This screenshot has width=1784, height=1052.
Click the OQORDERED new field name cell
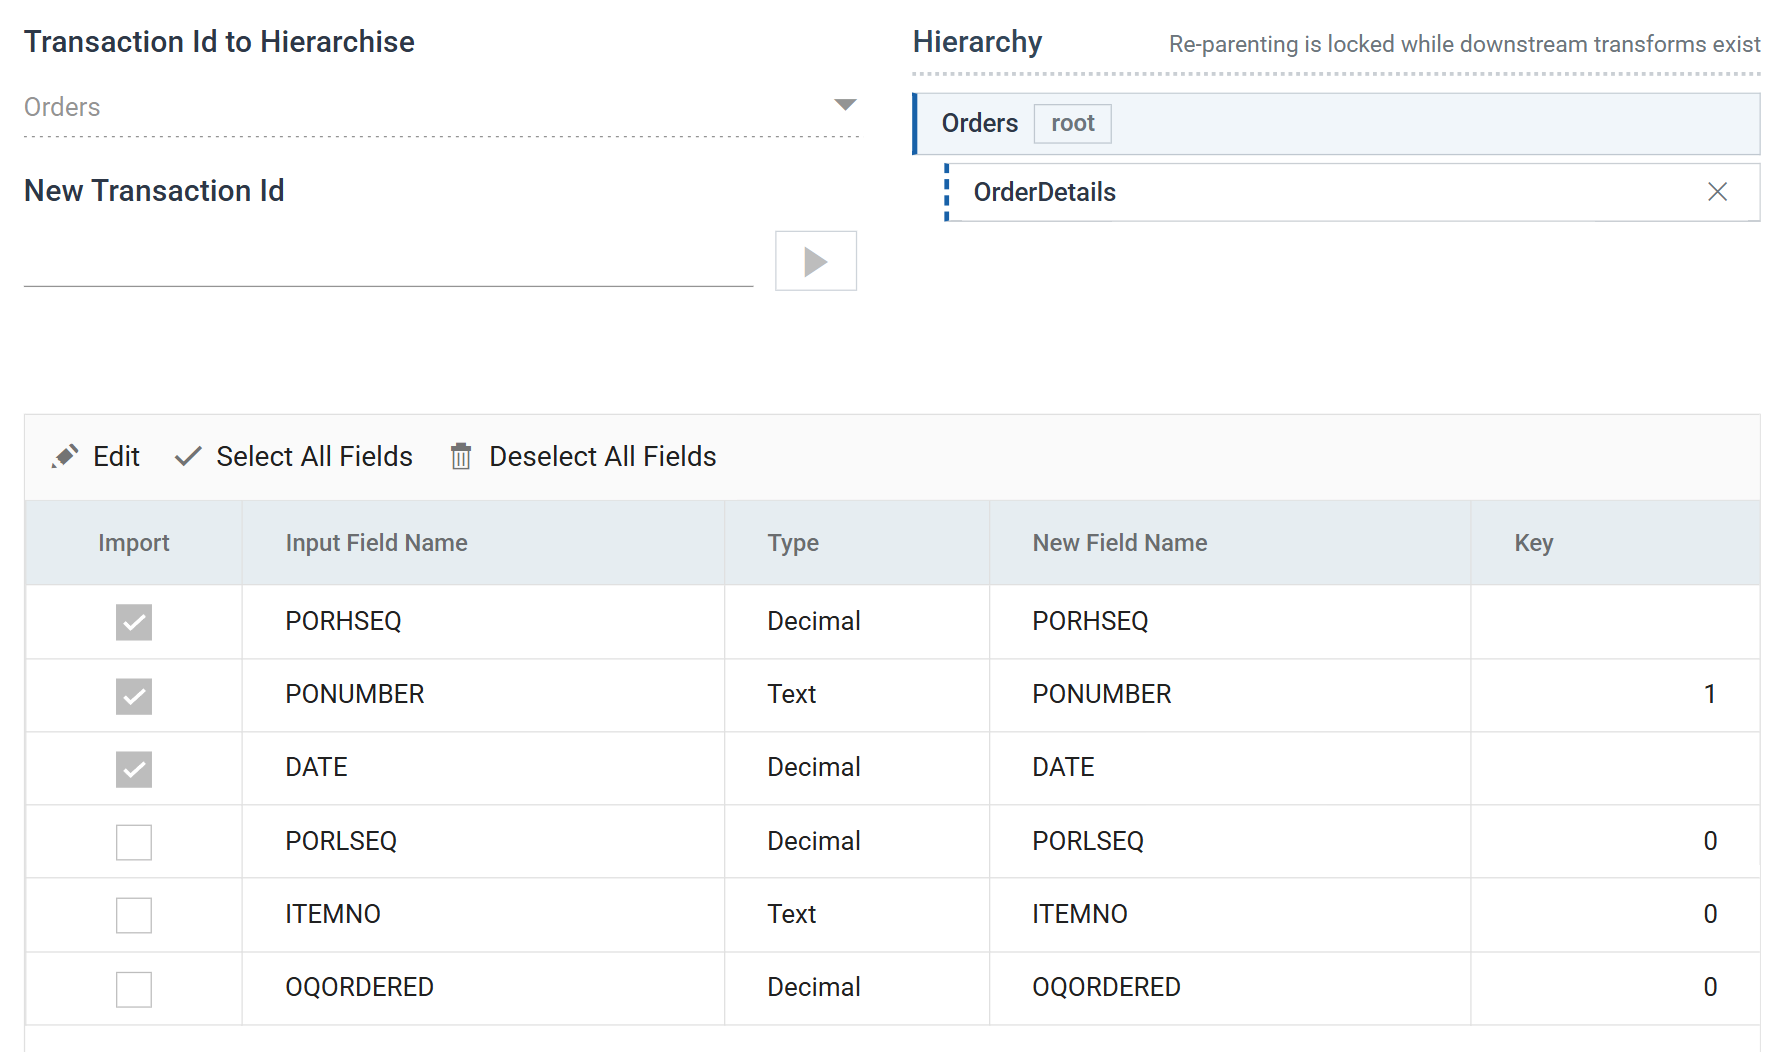pyautogui.click(x=1230, y=987)
